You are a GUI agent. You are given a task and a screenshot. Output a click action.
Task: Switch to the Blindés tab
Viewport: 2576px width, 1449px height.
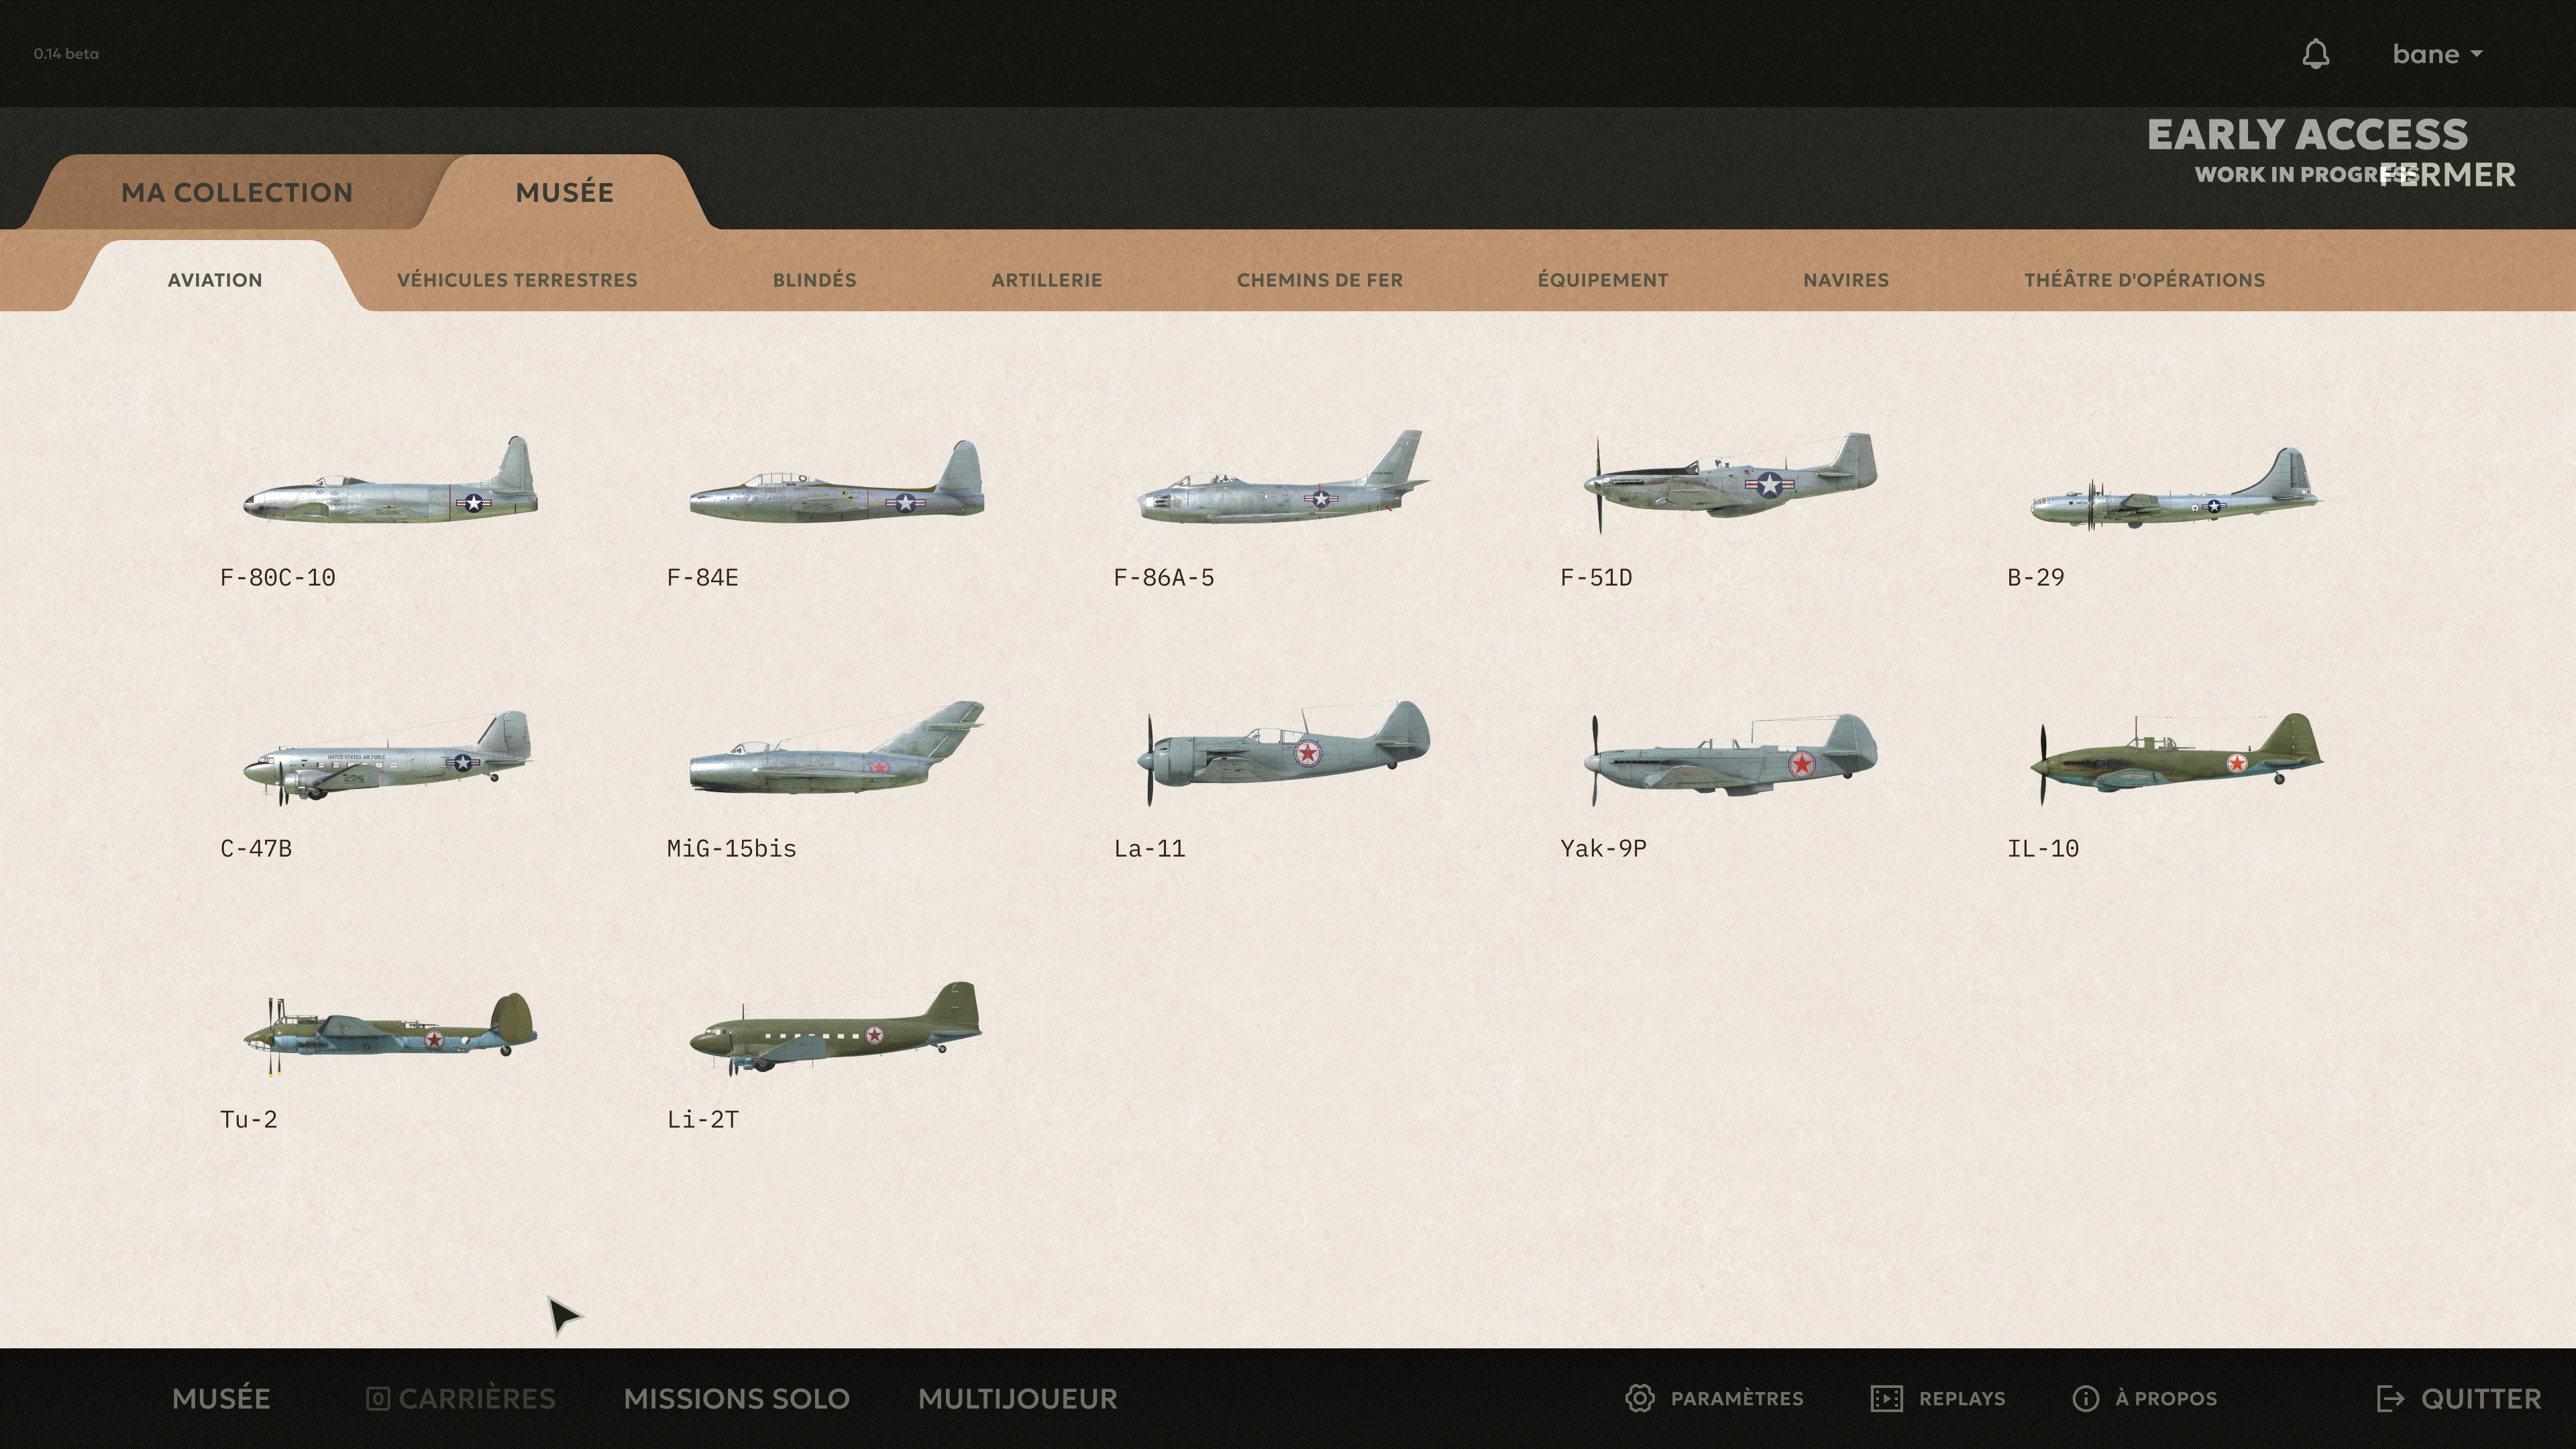pyautogui.click(x=814, y=280)
